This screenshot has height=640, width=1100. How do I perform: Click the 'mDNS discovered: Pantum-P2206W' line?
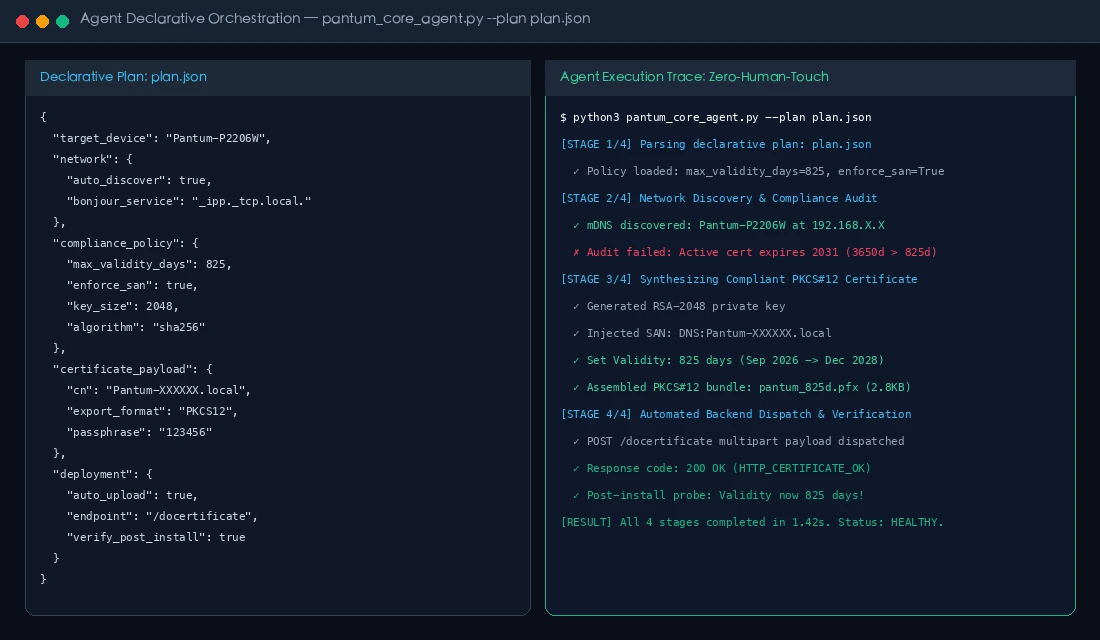pyautogui.click(x=728, y=225)
